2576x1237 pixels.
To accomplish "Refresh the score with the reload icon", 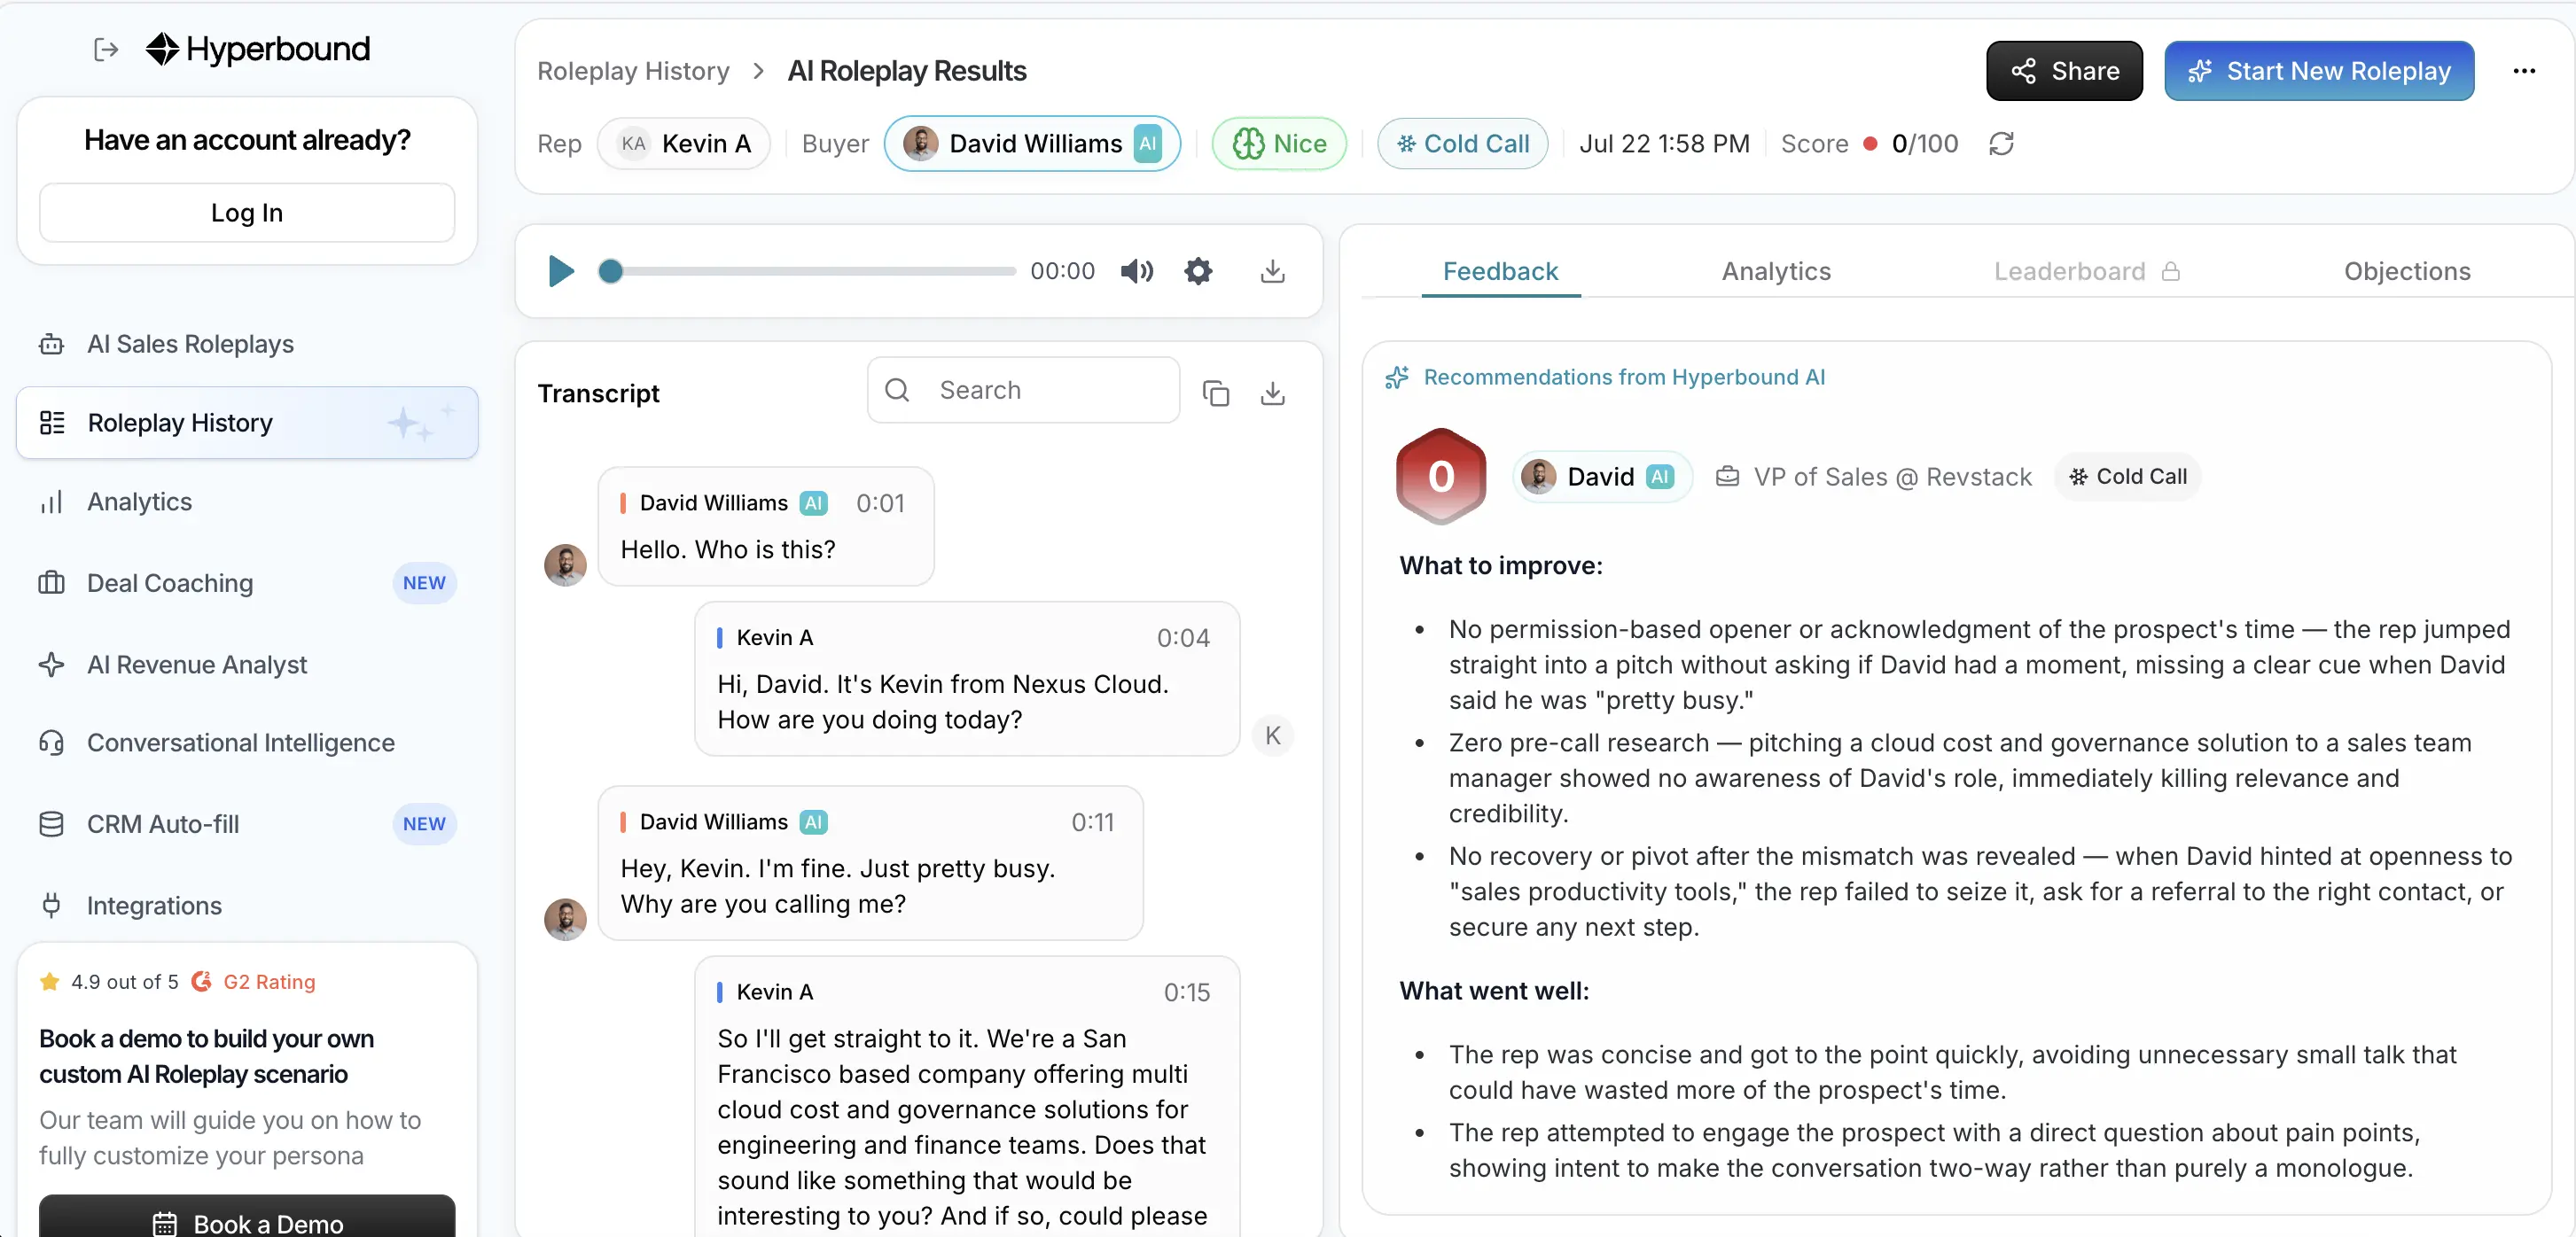I will (2001, 144).
